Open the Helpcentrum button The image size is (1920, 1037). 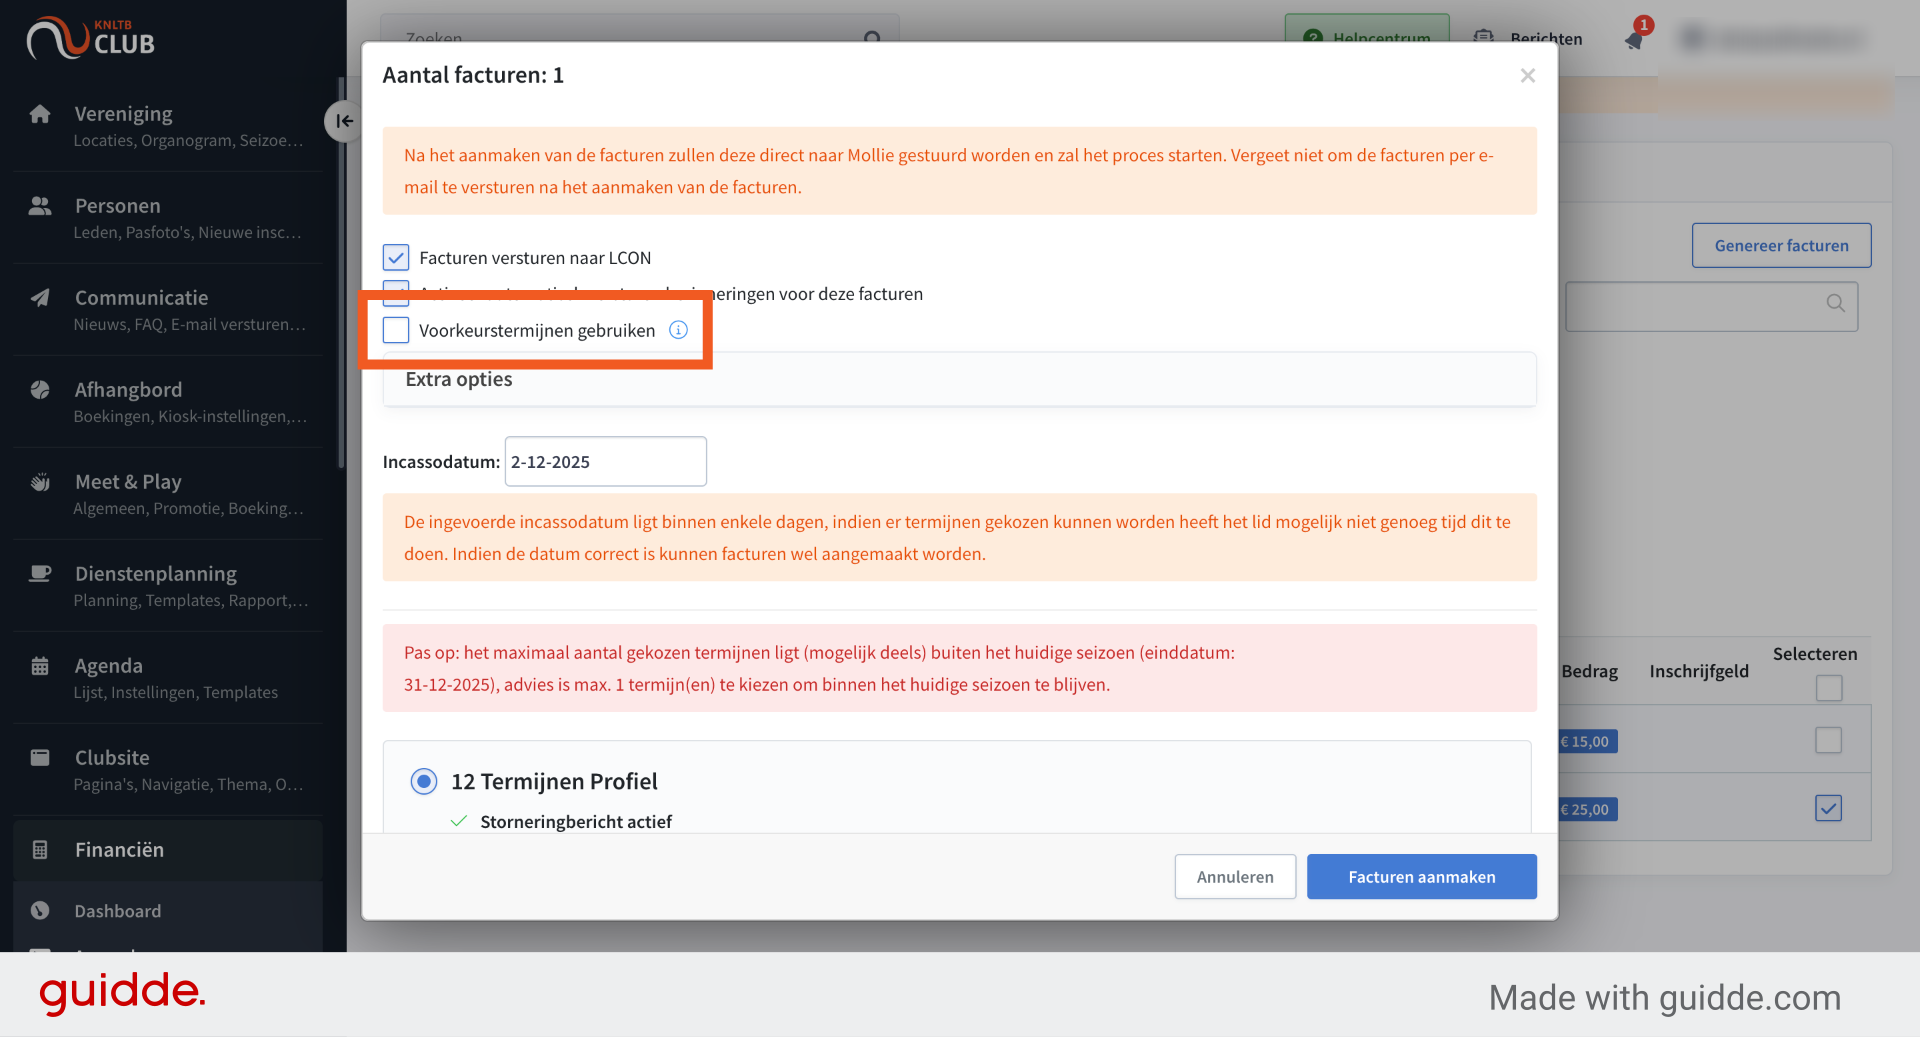pos(1367,28)
